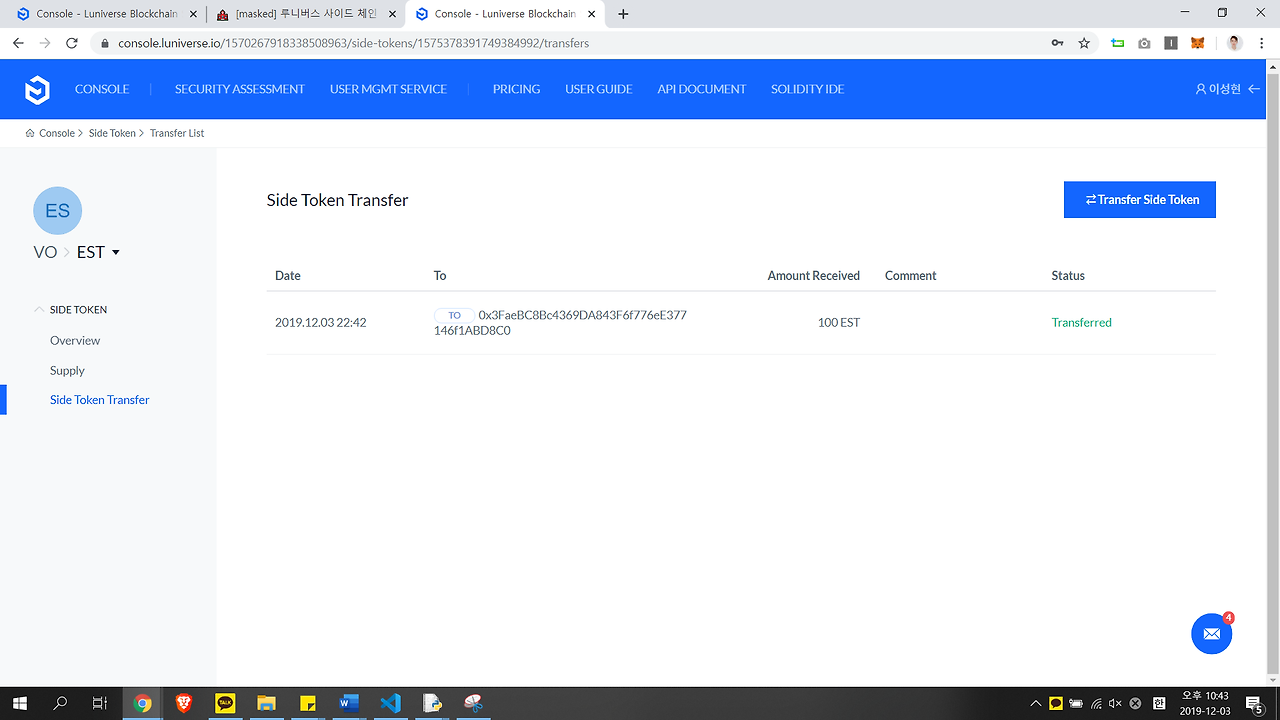Select PRICING in the top navigation

point(516,89)
